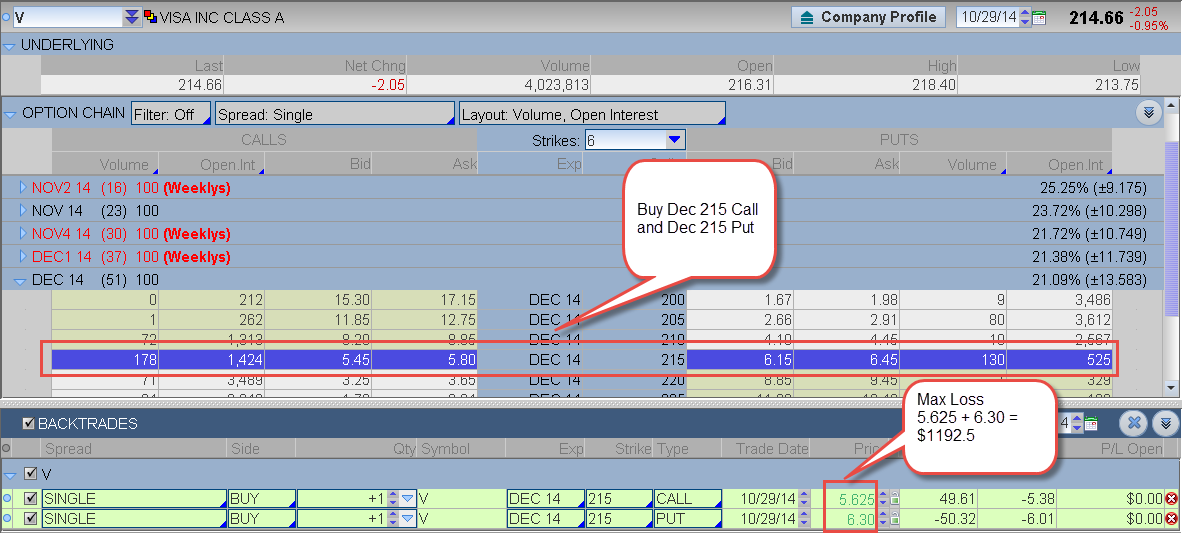
Task: Open the Backtrades calendar icon
Action: 1092,423
